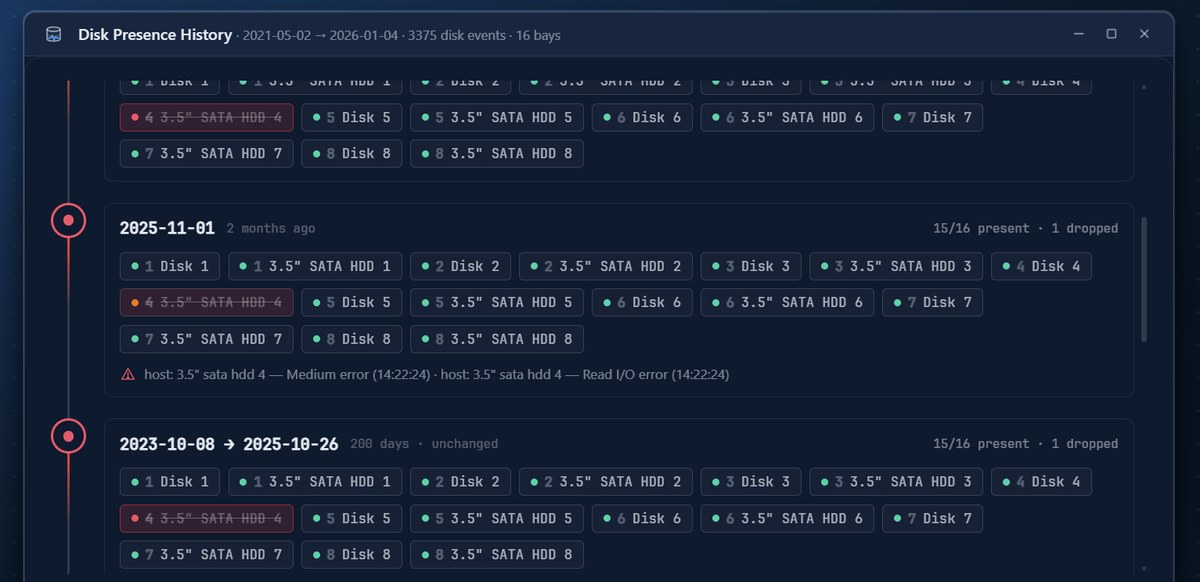The height and width of the screenshot is (582, 1200).
Task: Pick Disk 6 chip in the 2023-10-08 card
Action: (642, 518)
